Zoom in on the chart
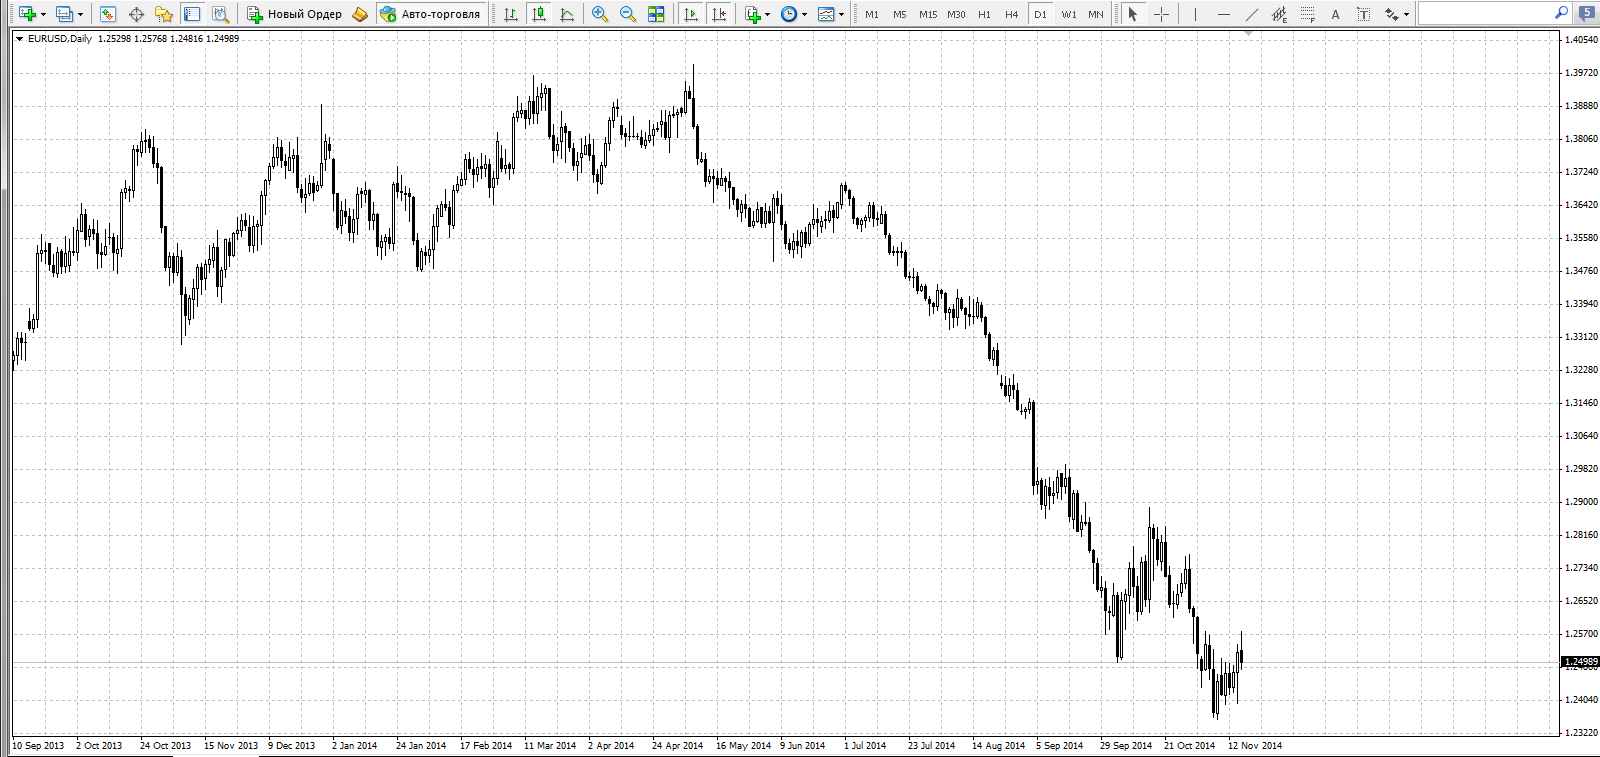The height and width of the screenshot is (757, 1600). (600, 14)
